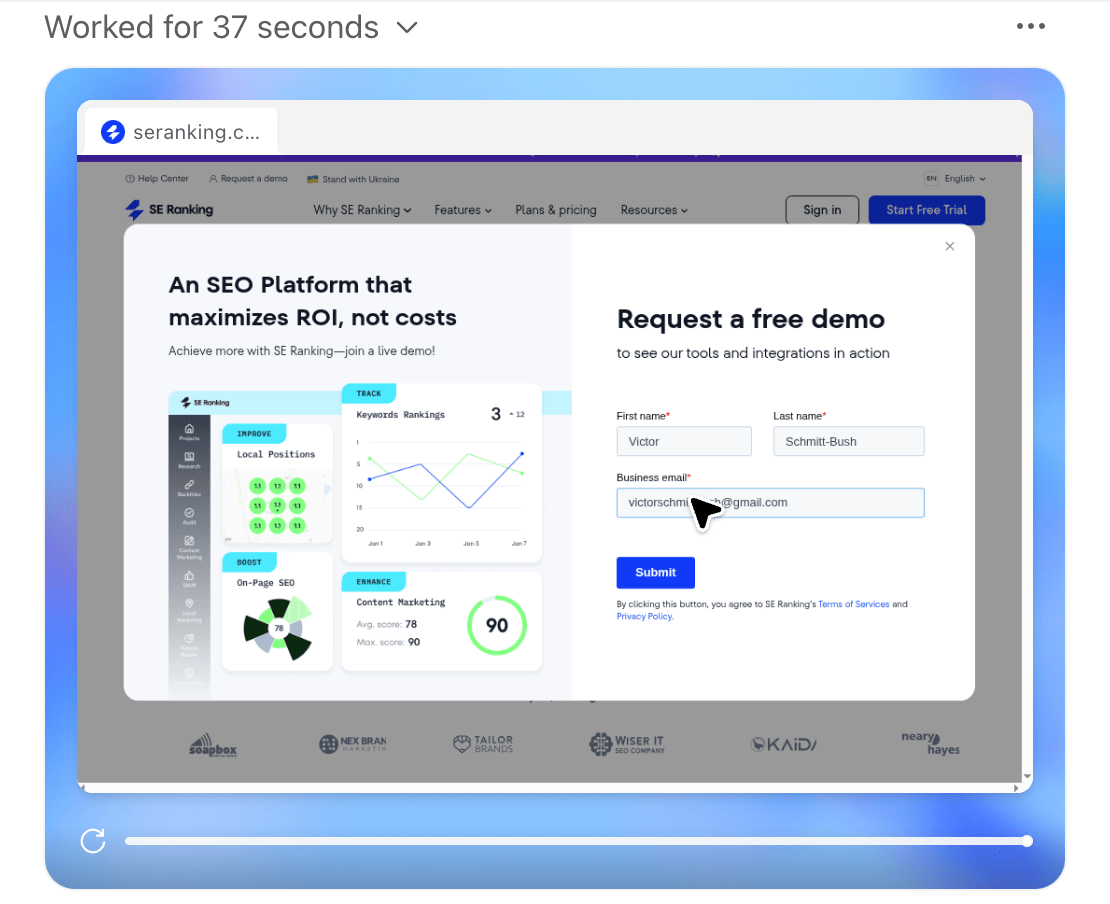Click the vertical scrollbar down arrow

click(1027, 776)
